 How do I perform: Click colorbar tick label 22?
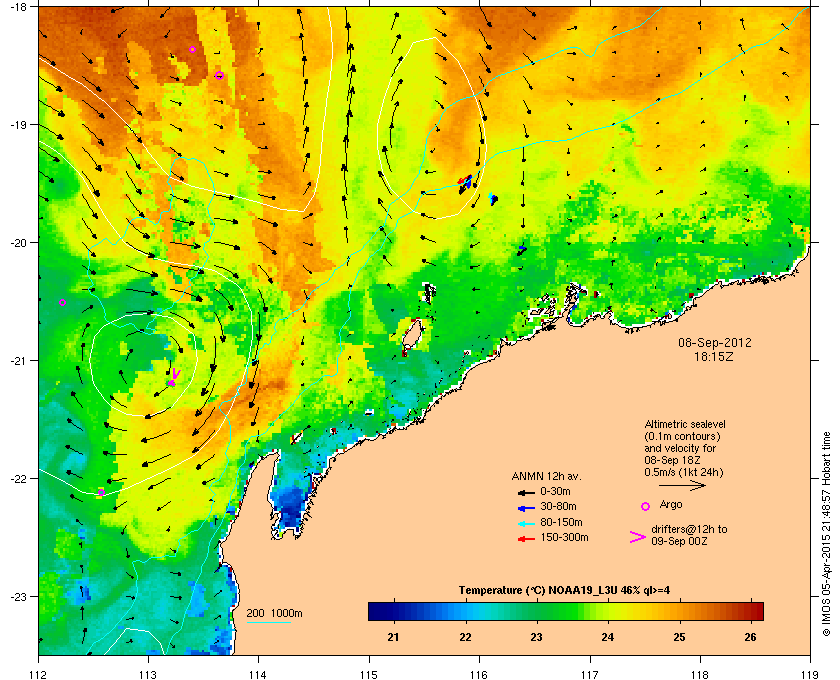point(466,637)
